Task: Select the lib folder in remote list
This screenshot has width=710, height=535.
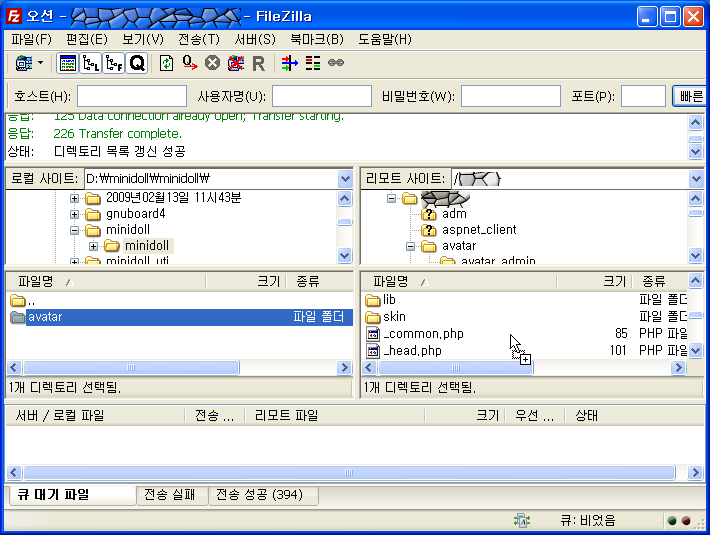Action: point(389,300)
